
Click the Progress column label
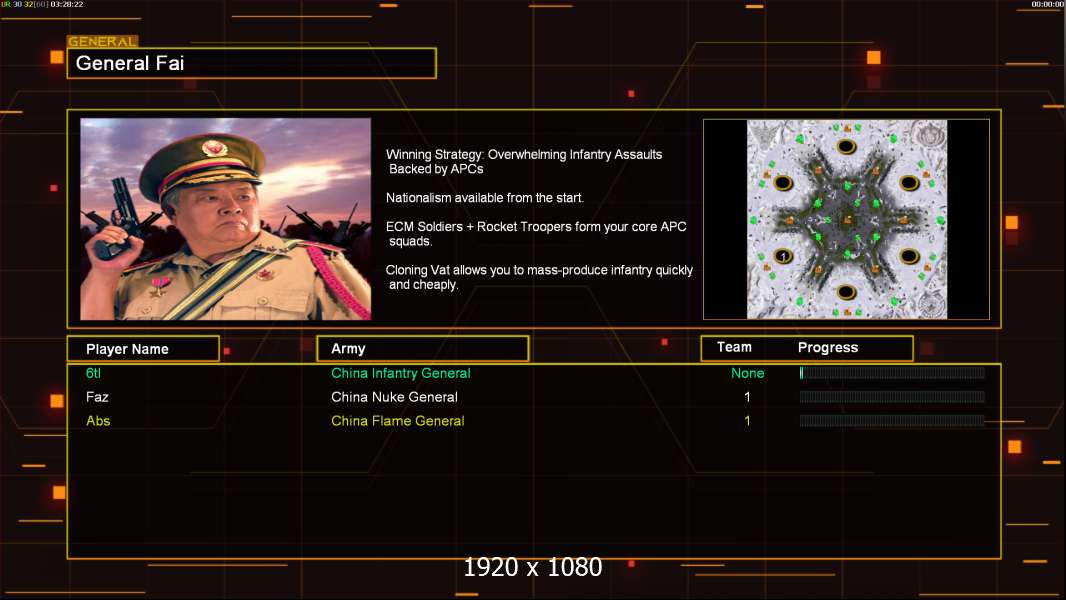(827, 347)
